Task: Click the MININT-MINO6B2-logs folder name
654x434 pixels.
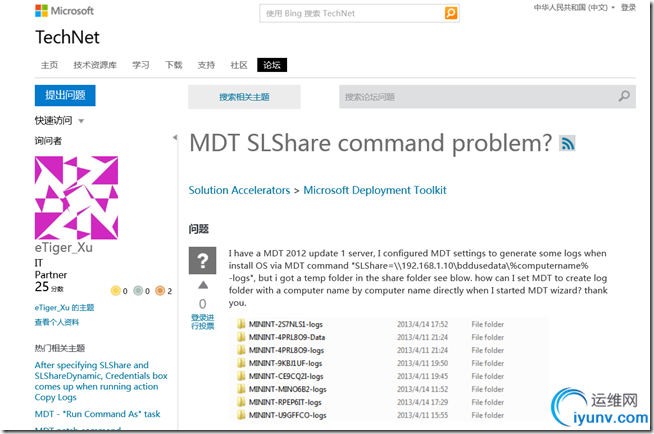Action: [x=287, y=389]
